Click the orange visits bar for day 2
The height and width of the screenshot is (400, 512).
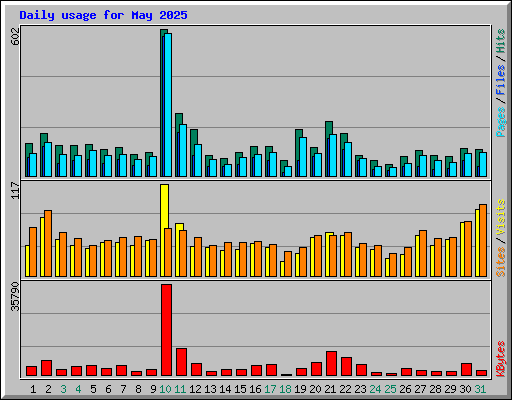(48, 243)
